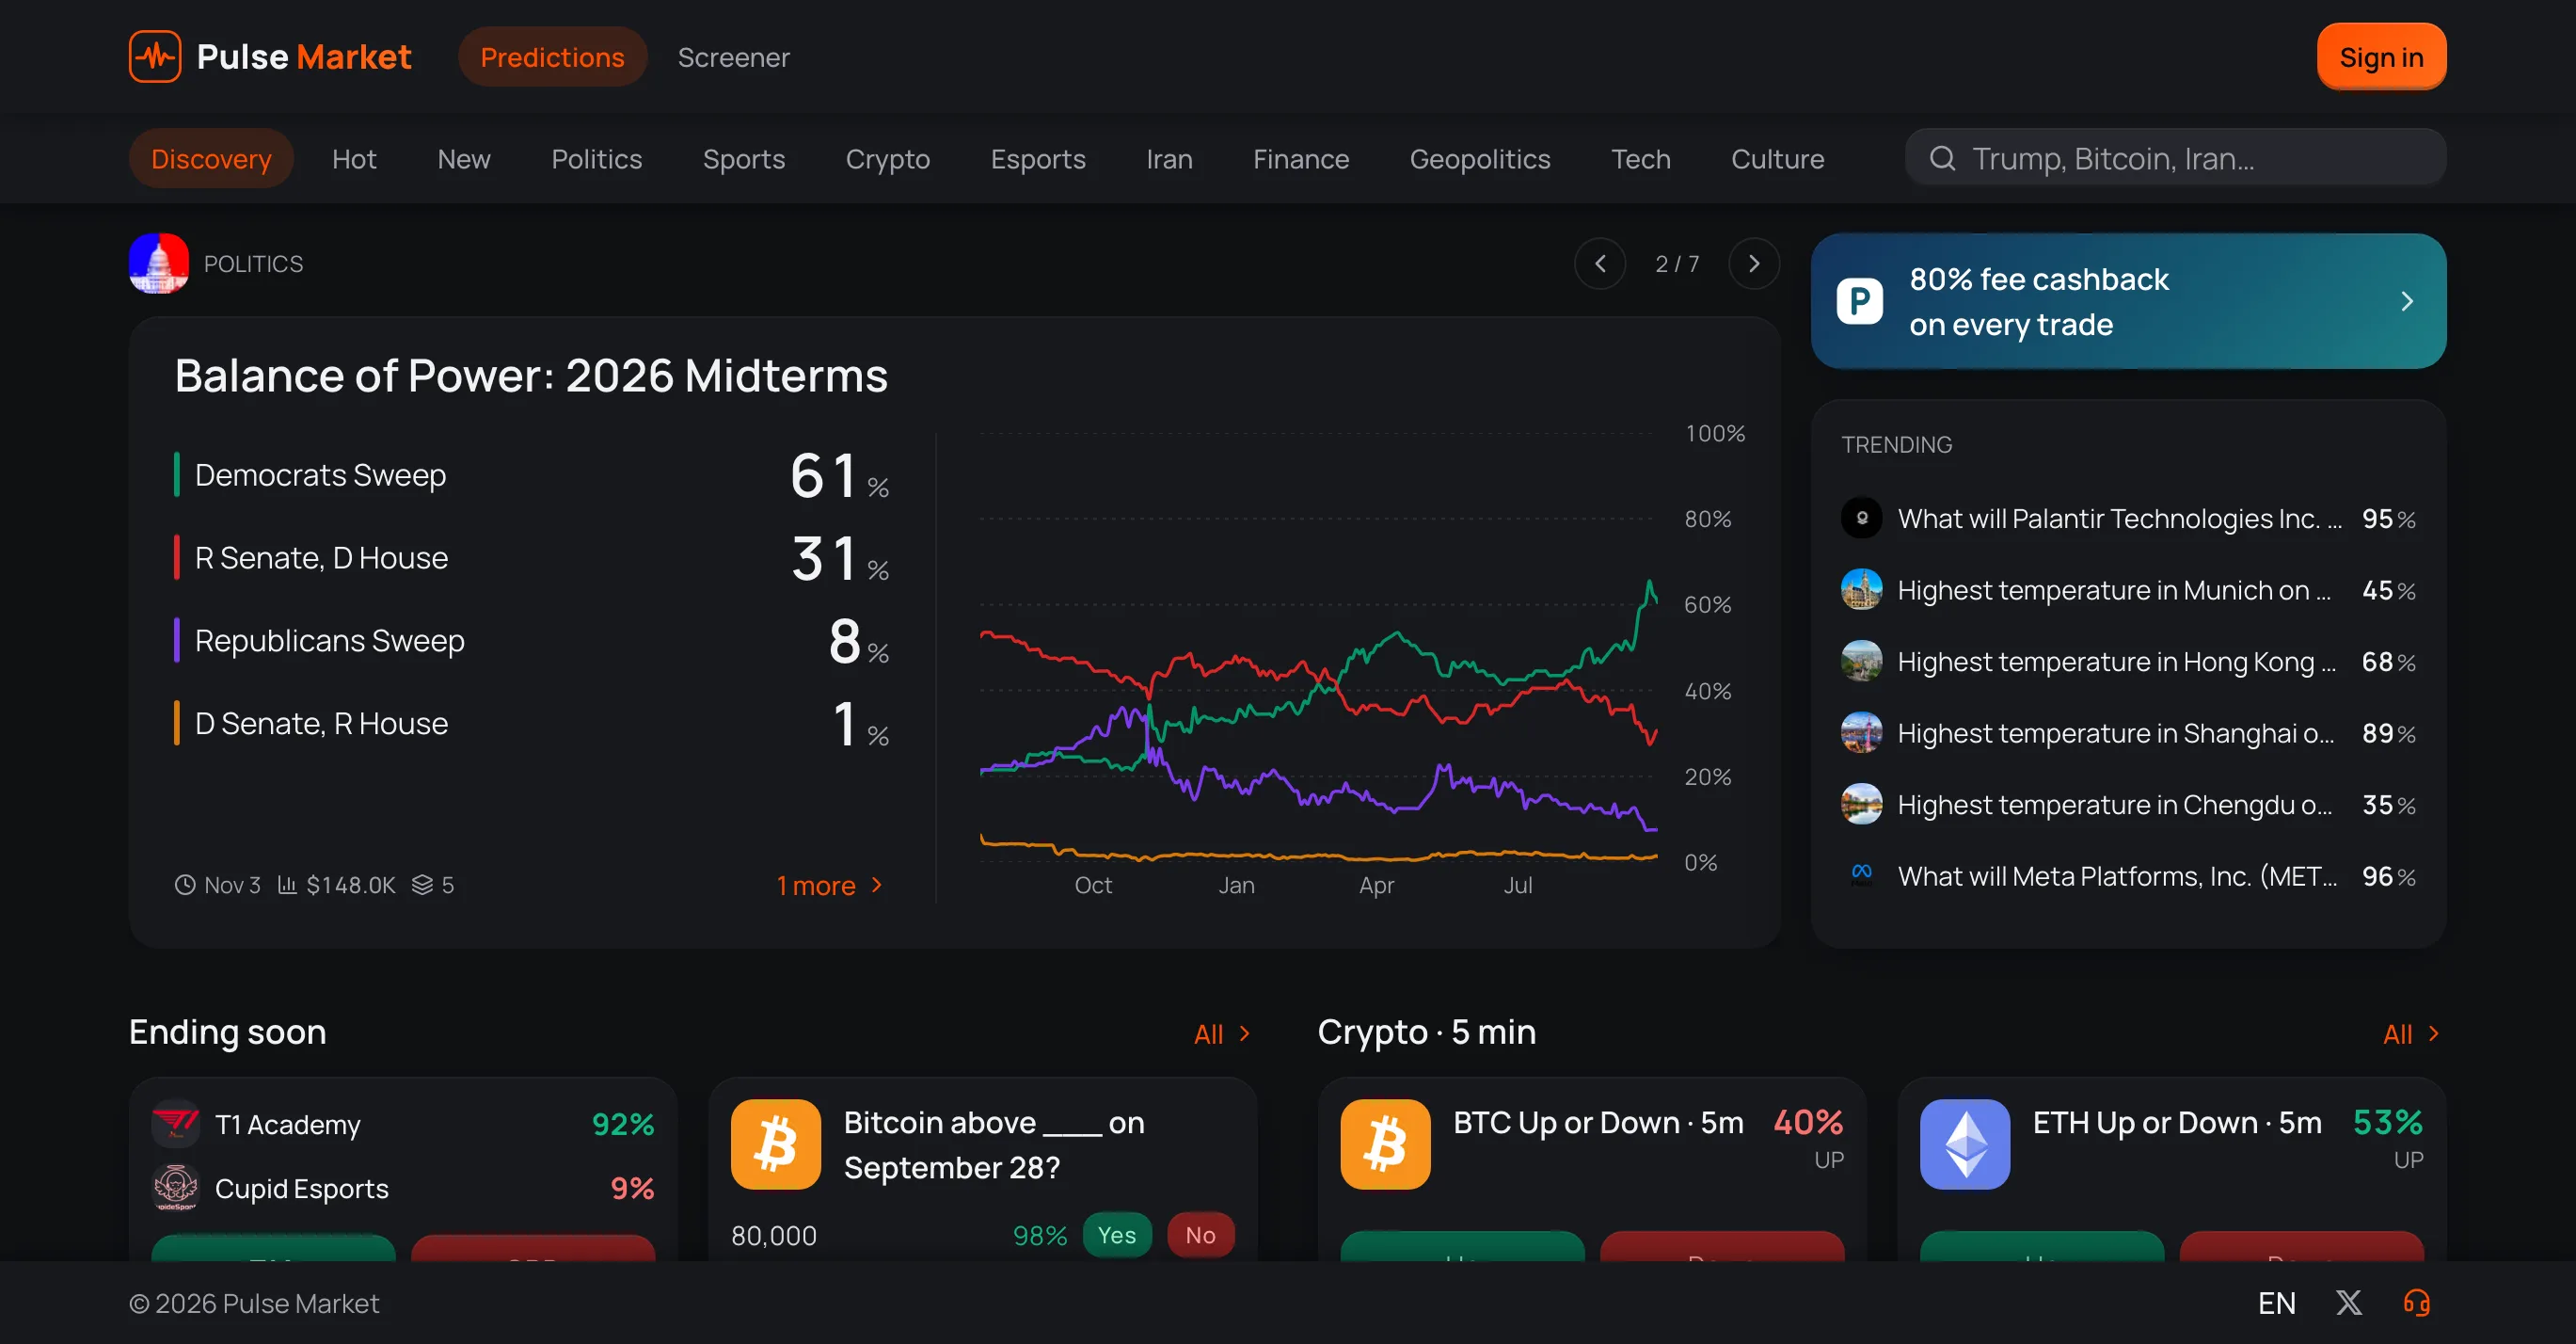Click the clock icon next to Nov 3

pyautogui.click(x=184, y=885)
